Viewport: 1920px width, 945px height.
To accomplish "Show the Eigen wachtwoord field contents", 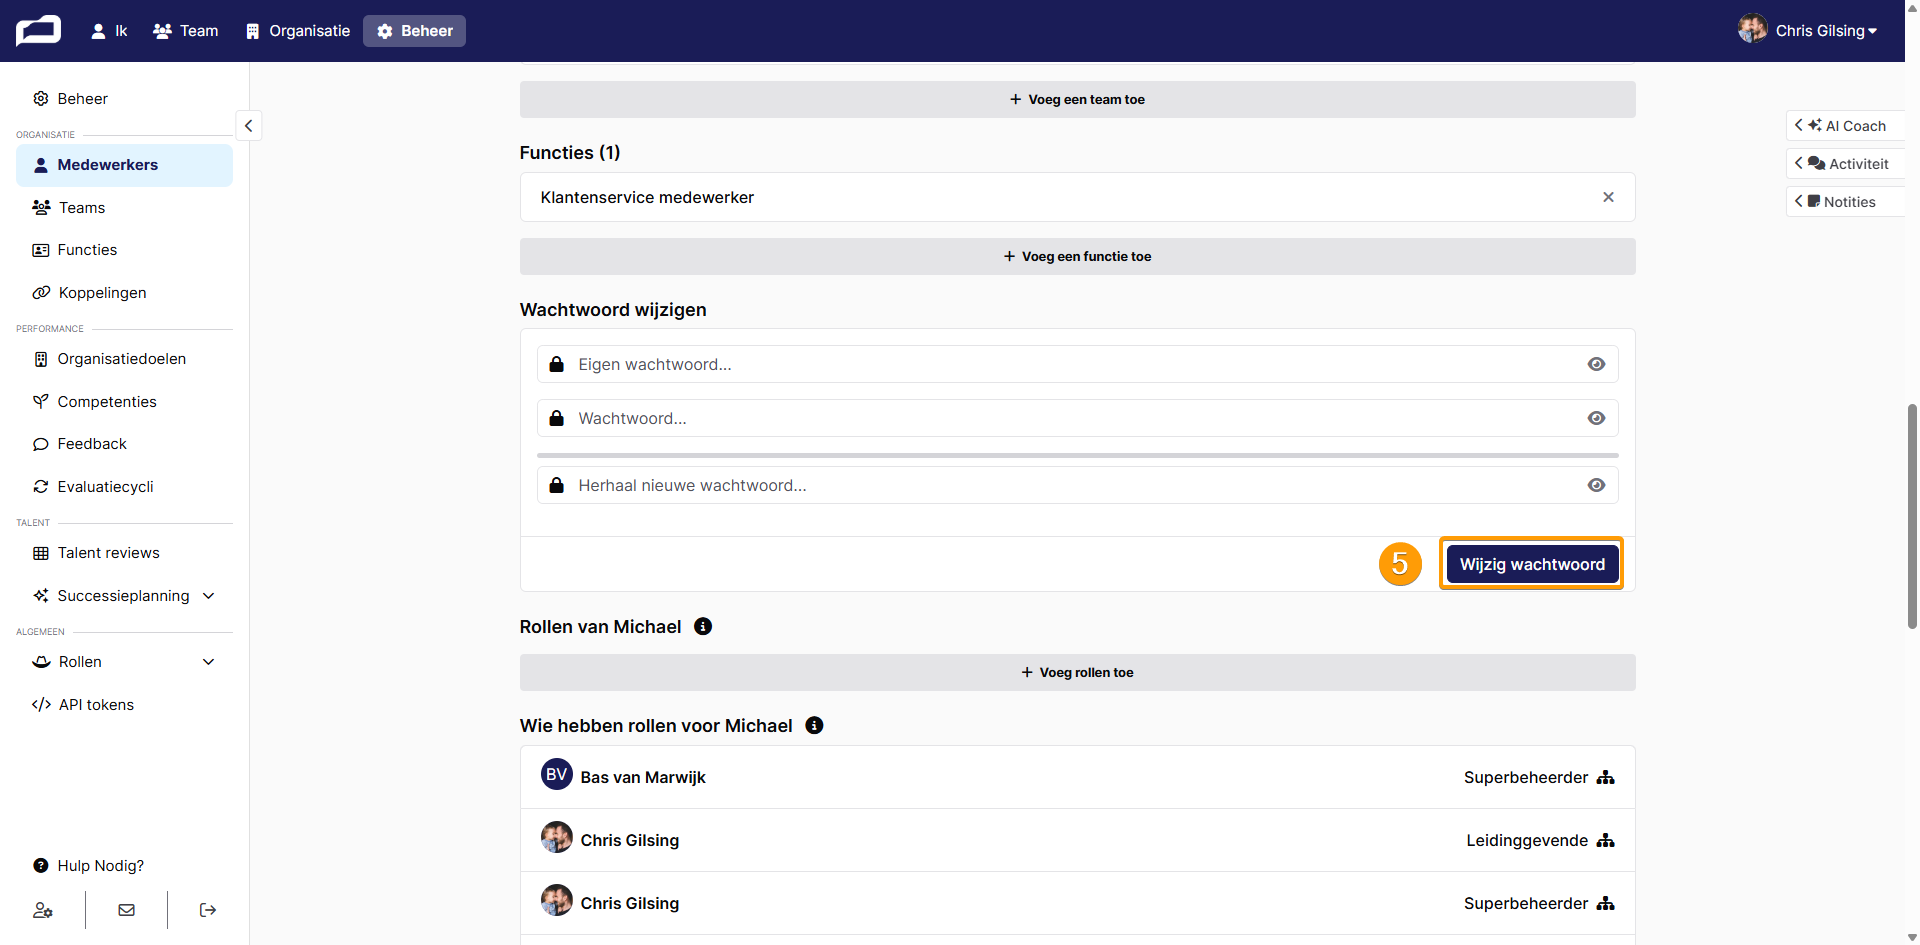I will pyautogui.click(x=1596, y=364).
